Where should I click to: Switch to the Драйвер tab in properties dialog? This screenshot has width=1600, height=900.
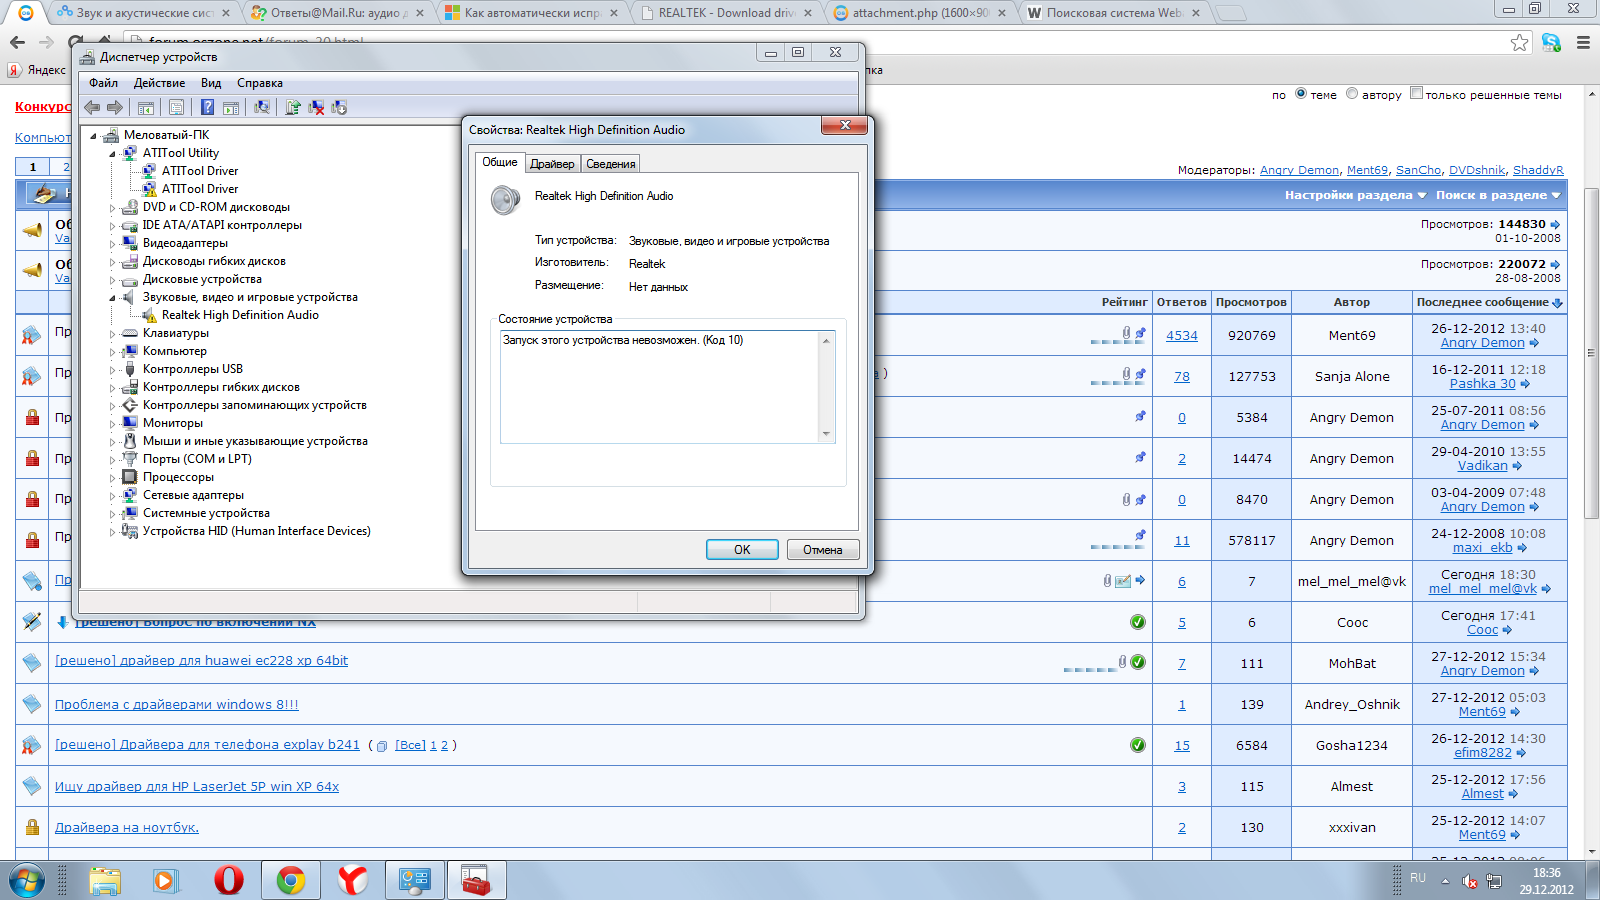pos(552,164)
